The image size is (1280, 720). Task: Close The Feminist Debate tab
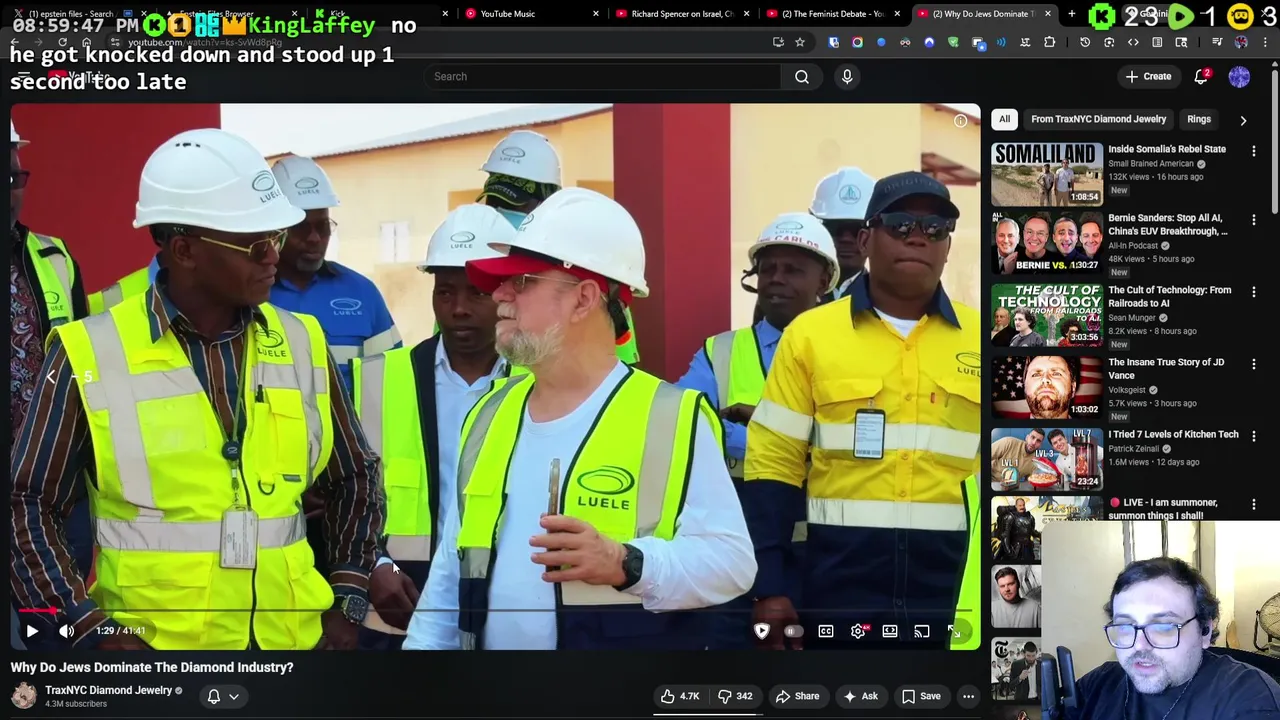[x=897, y=14]
